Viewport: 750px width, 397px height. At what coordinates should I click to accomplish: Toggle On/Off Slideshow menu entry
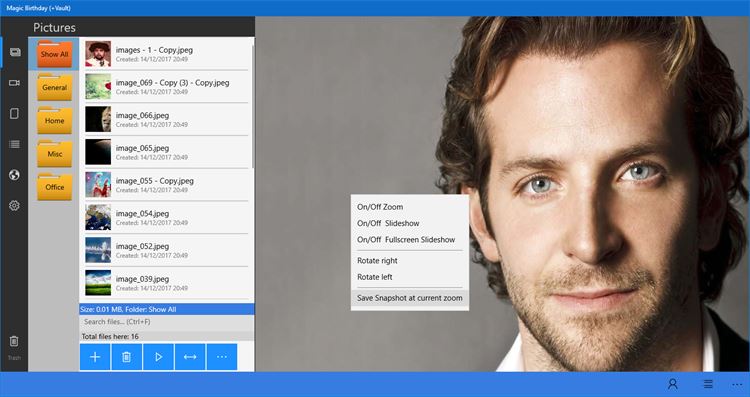(388, 223)
